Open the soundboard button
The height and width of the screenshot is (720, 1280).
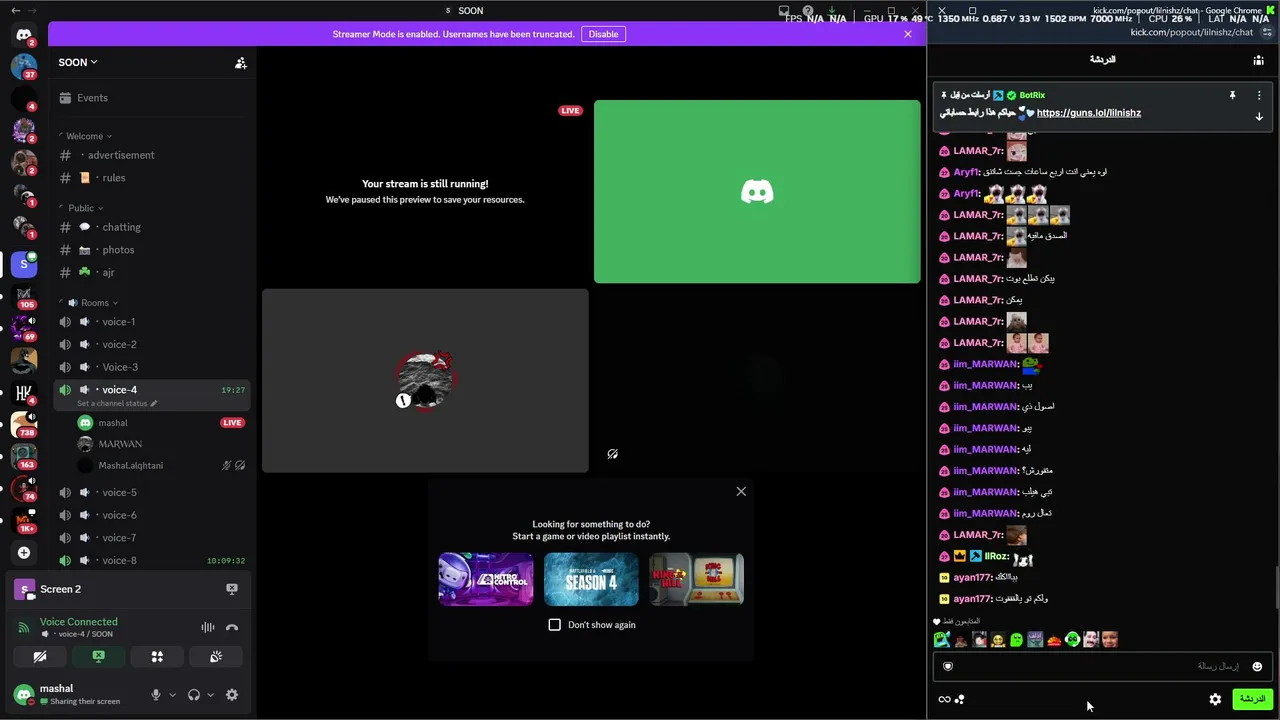click(x=216, y=657)
